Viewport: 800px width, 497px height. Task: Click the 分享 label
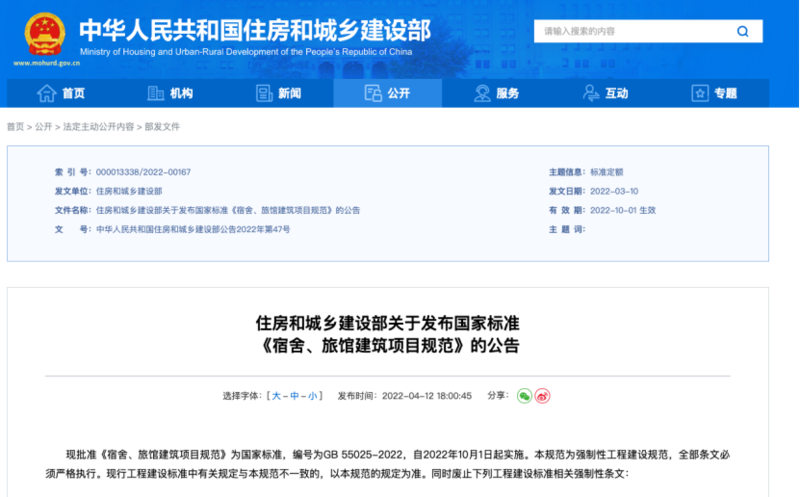(x=498, y=395)
